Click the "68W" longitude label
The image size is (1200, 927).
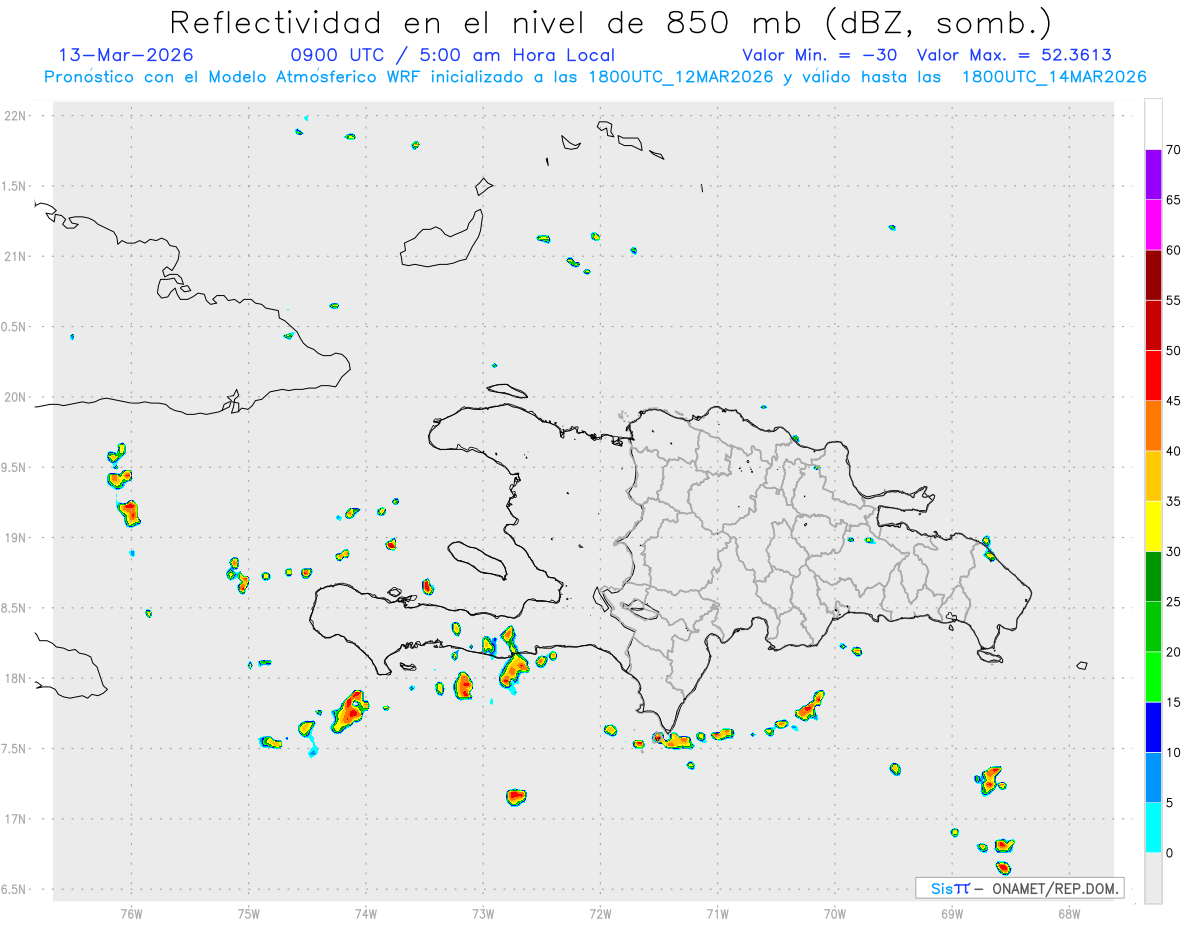(x=1069, y=913)
